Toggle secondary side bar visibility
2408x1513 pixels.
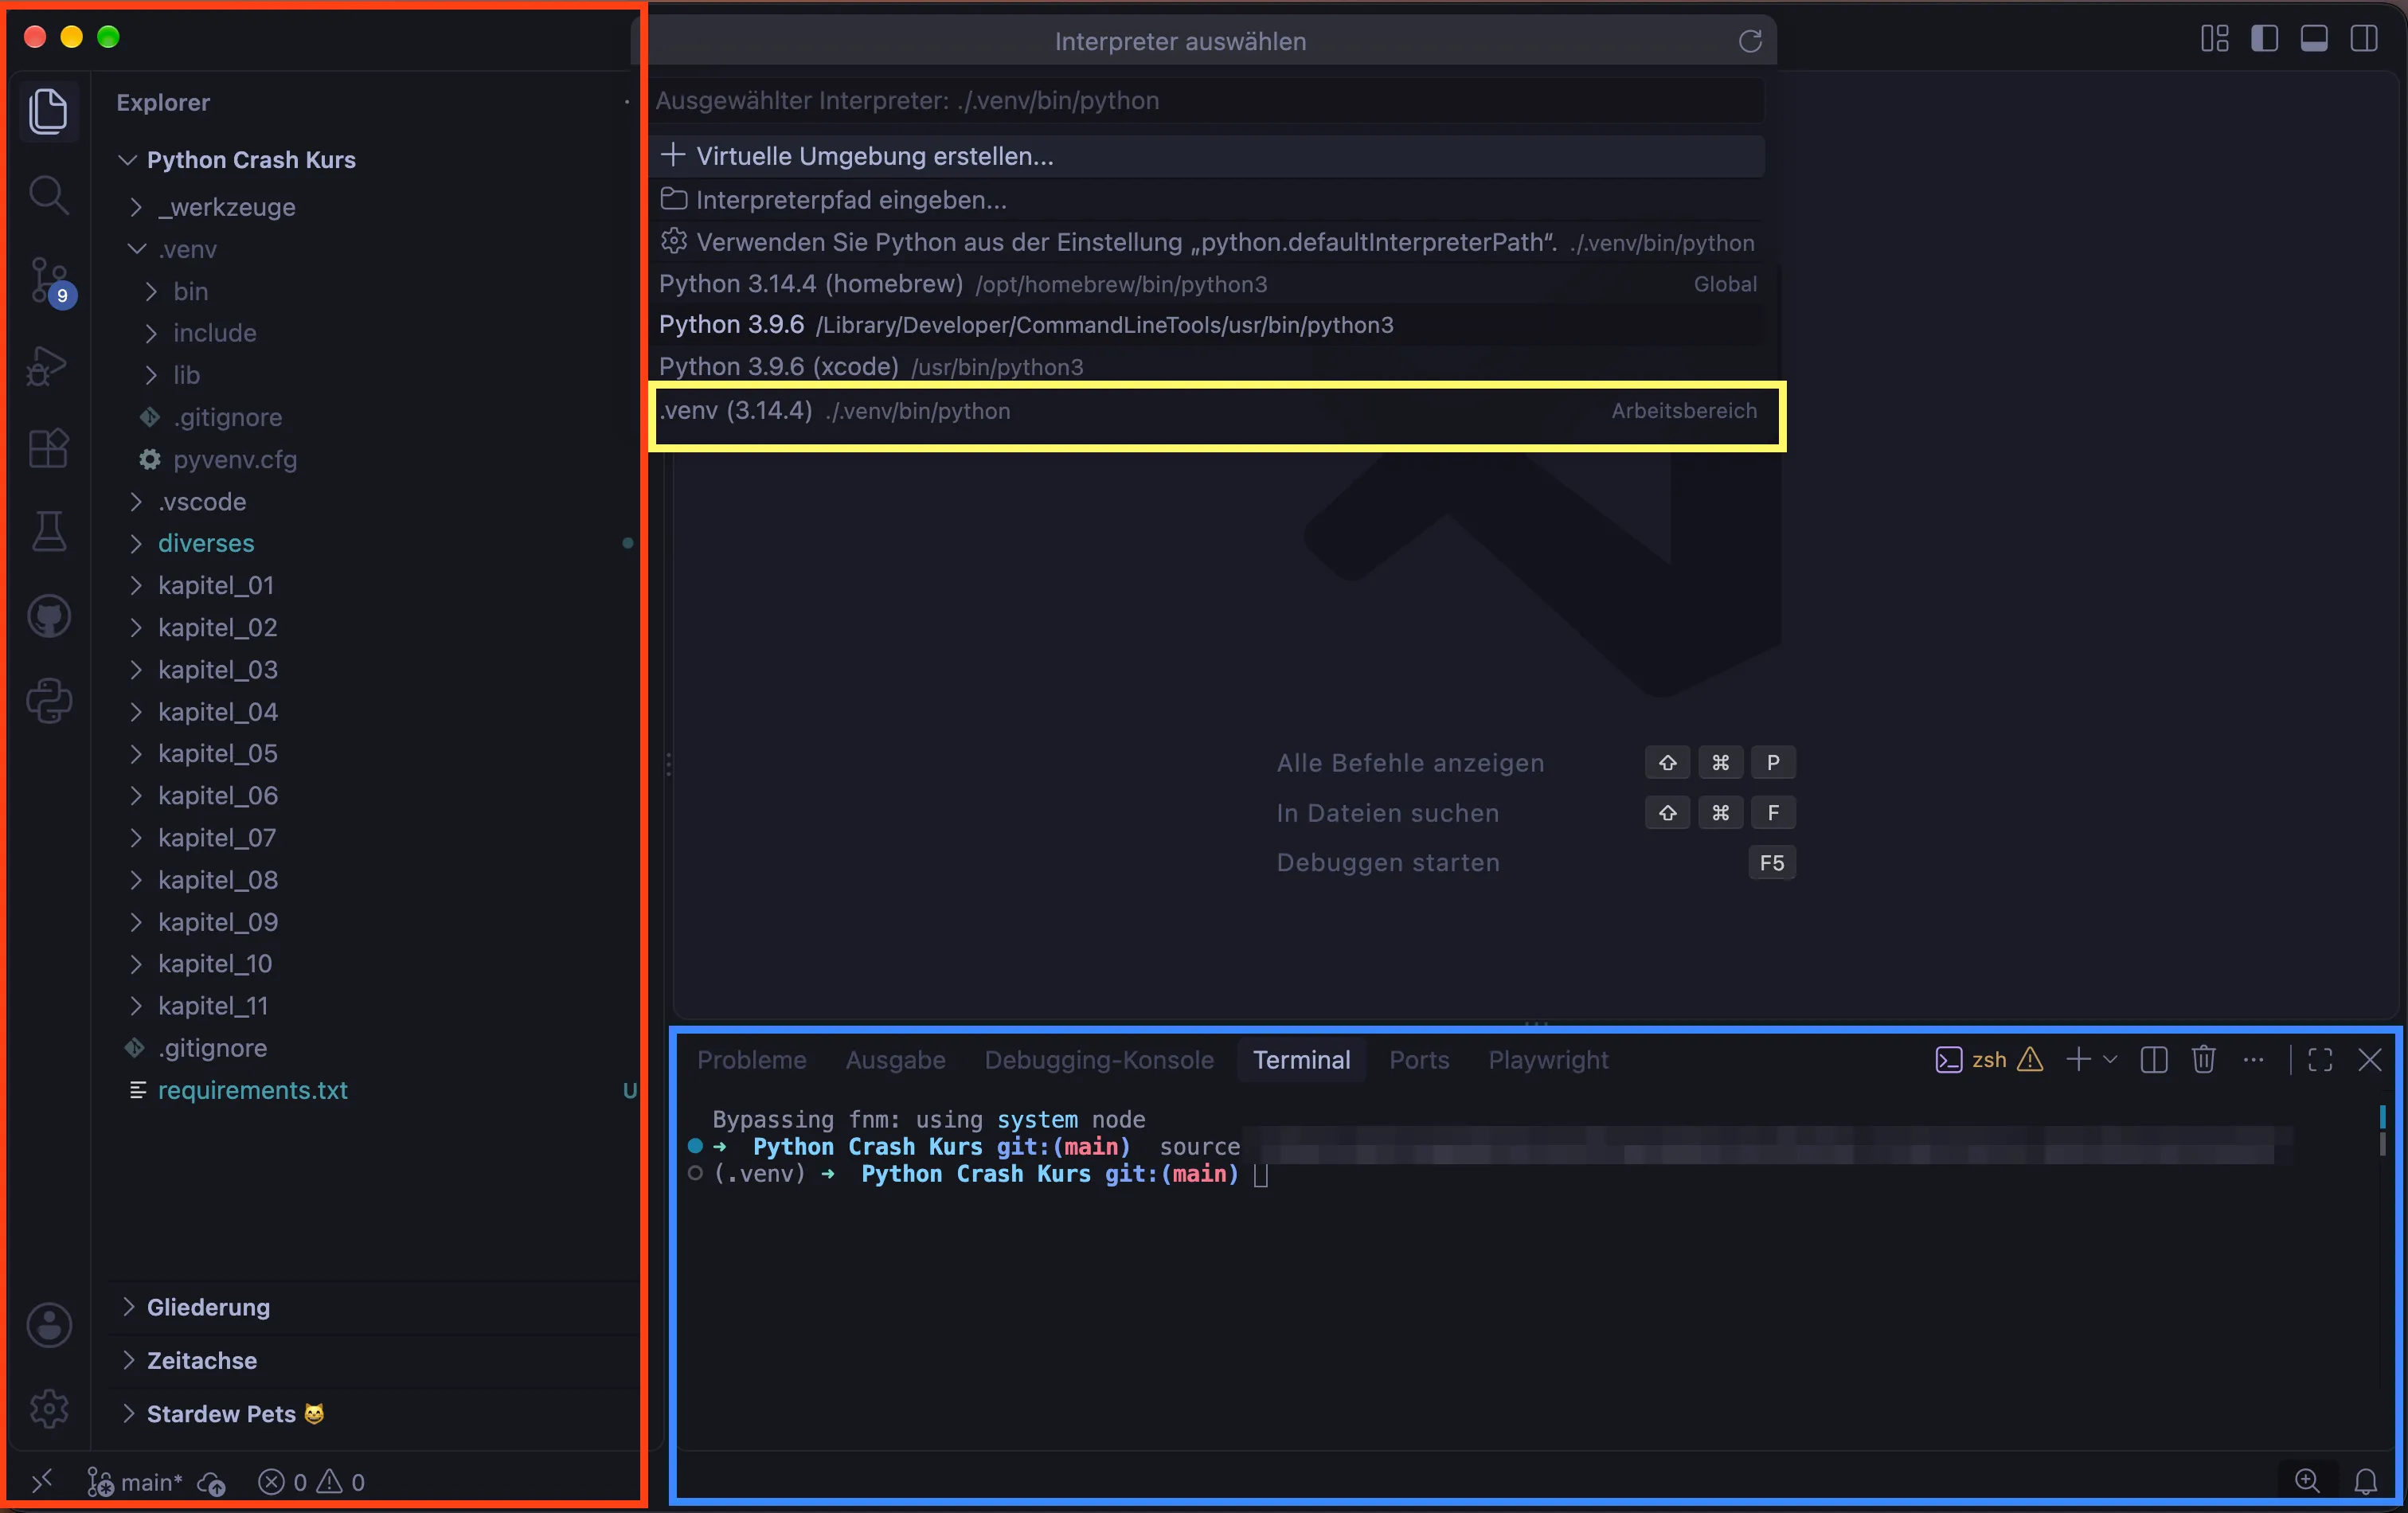pos(2363,39)
